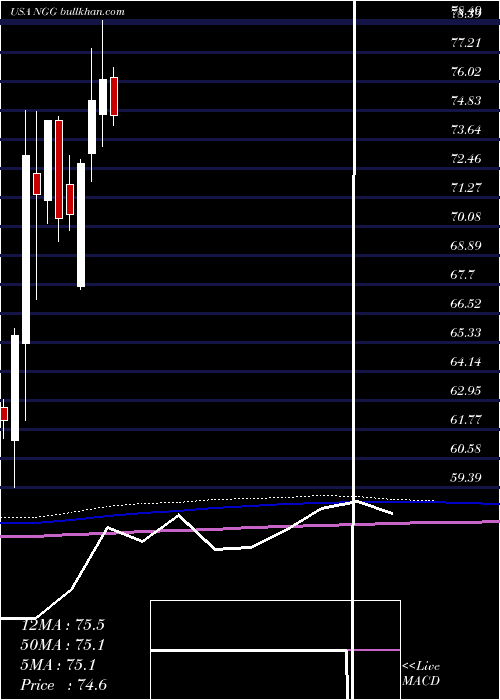Click the 74.83 price axis label
The height and width of the screenshot is (700, 500).
coord(466,100)
